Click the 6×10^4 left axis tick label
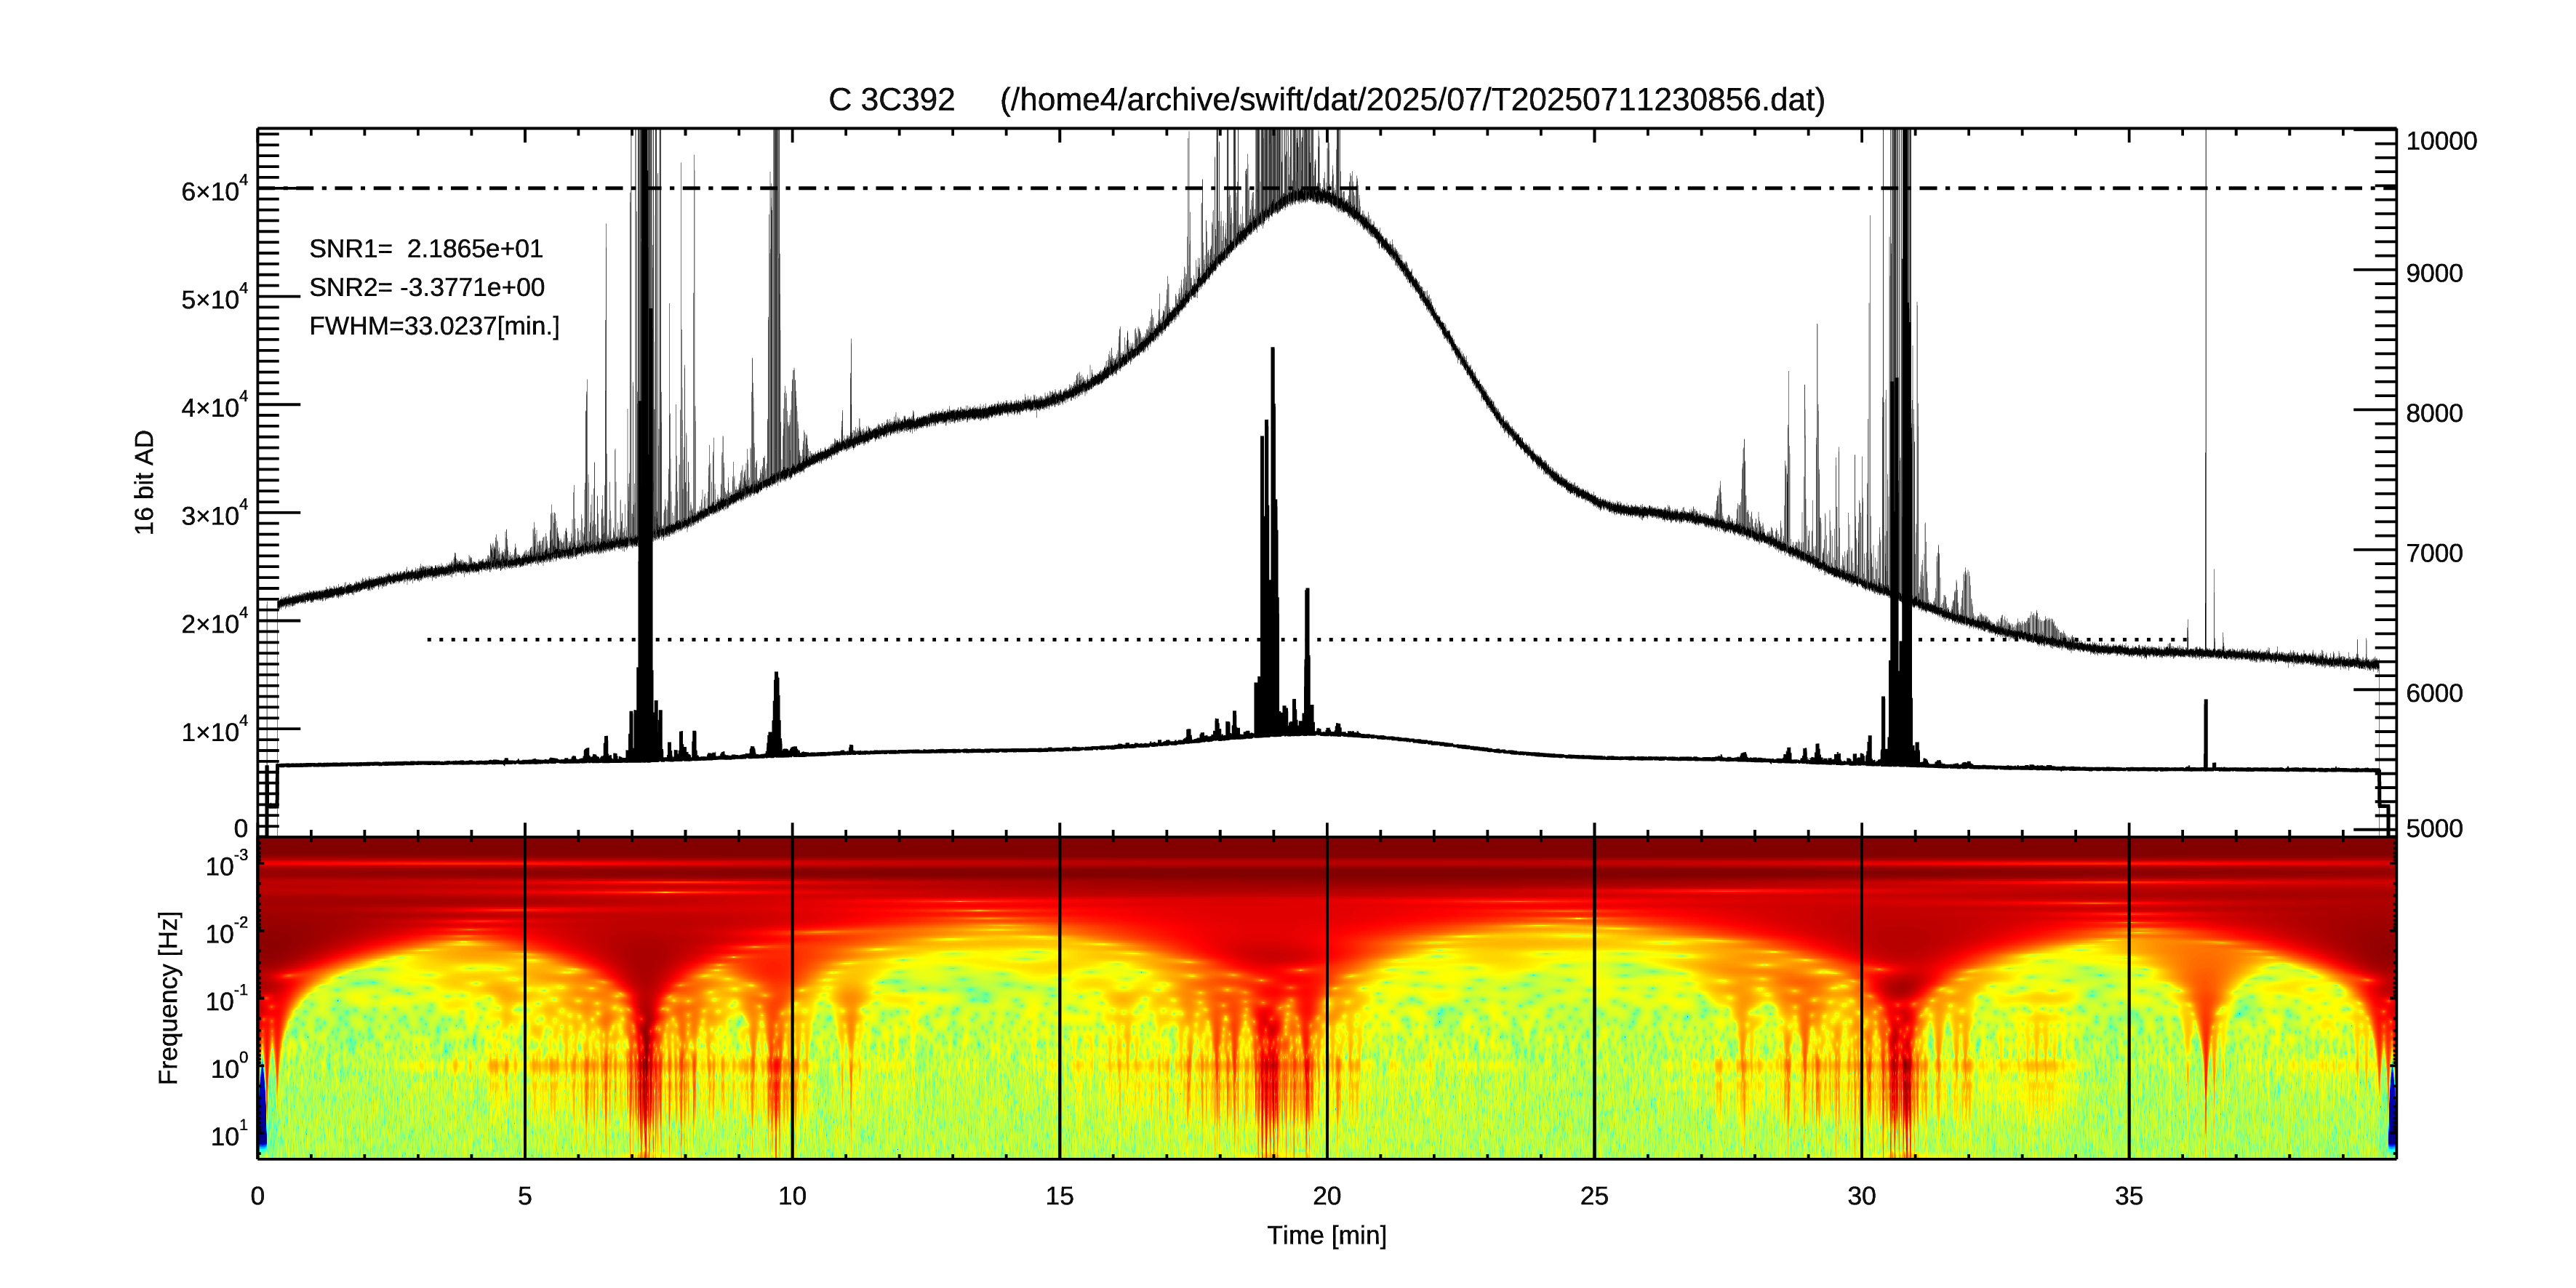The width and height of the screenshot is (2576, 1288). (214, 189)
